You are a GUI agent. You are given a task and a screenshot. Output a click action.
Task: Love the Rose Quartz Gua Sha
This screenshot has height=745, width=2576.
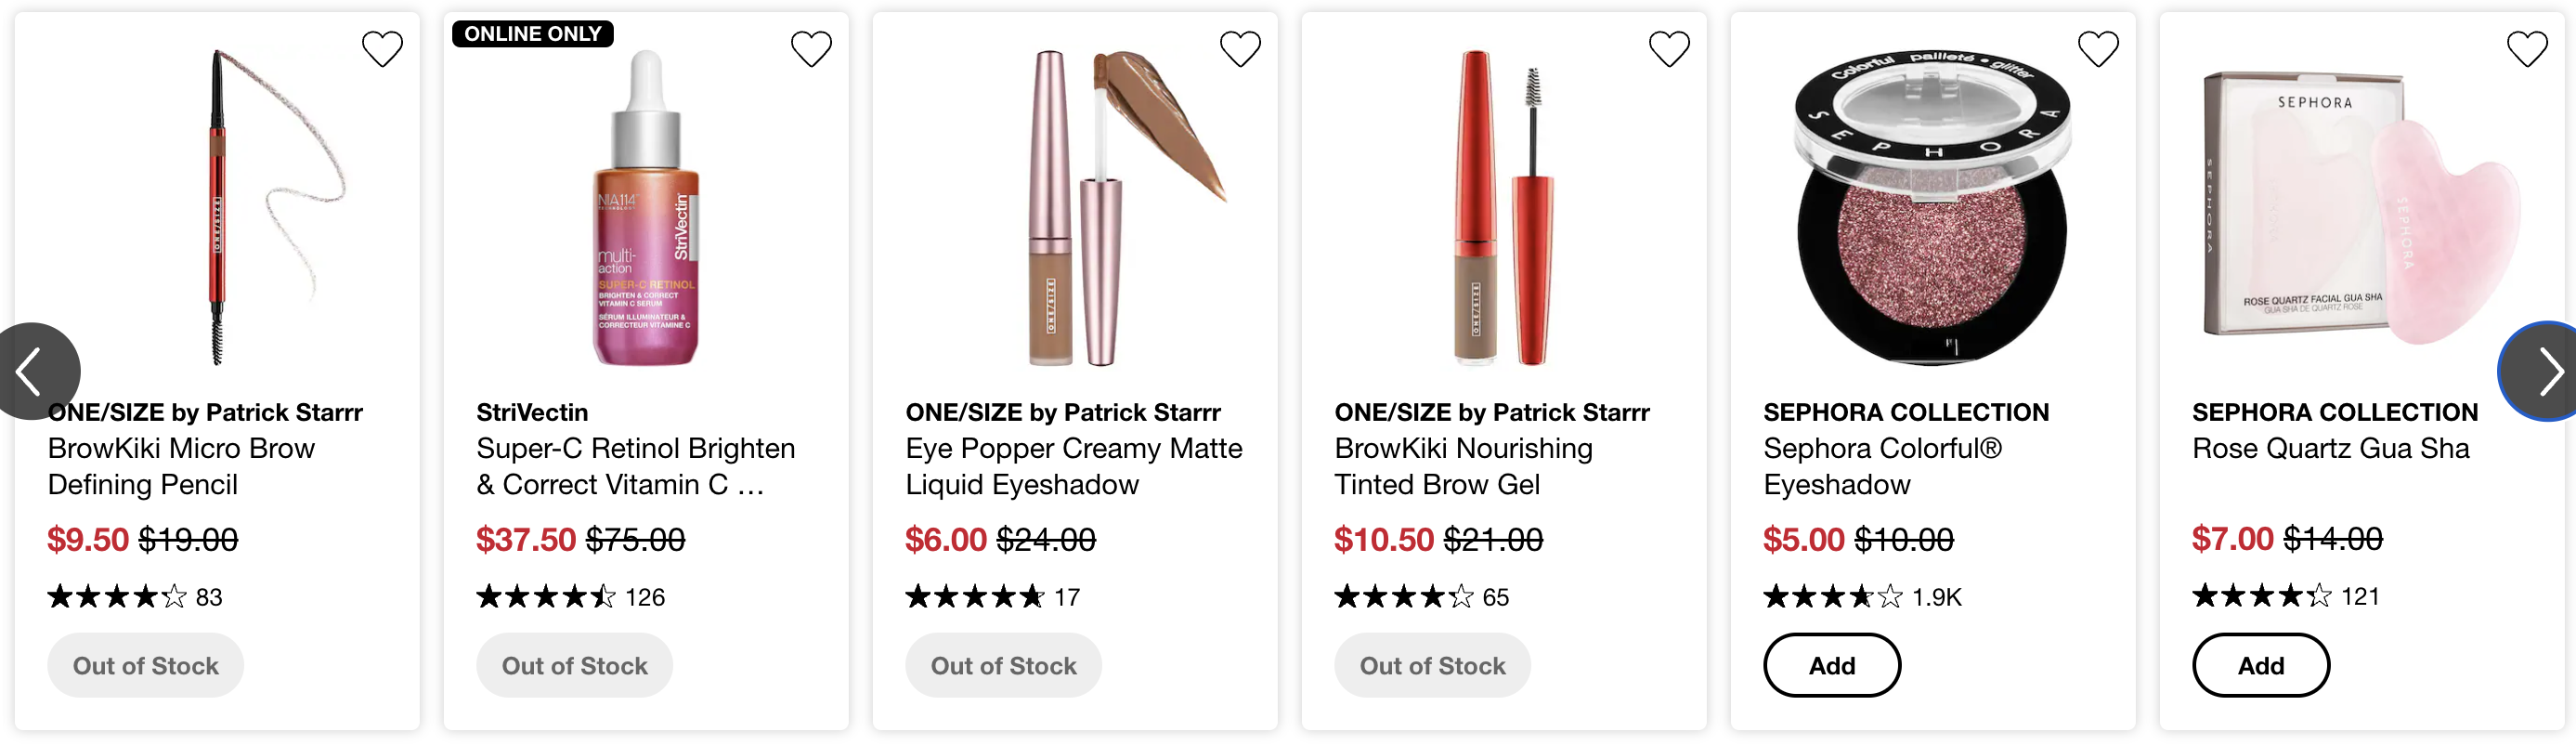[x=2527, y=49]
